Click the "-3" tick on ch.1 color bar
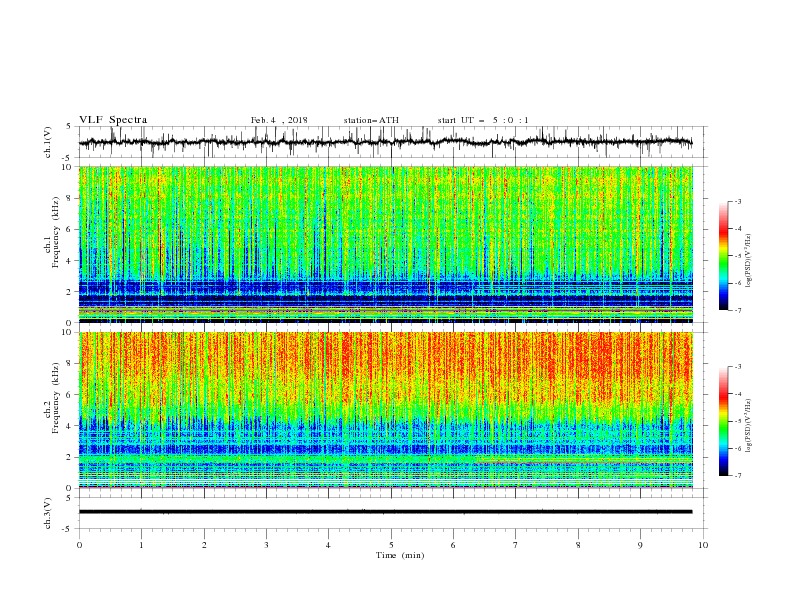This screenshot has height=612, width=792. pyautogui.click(x=737, y=201)
